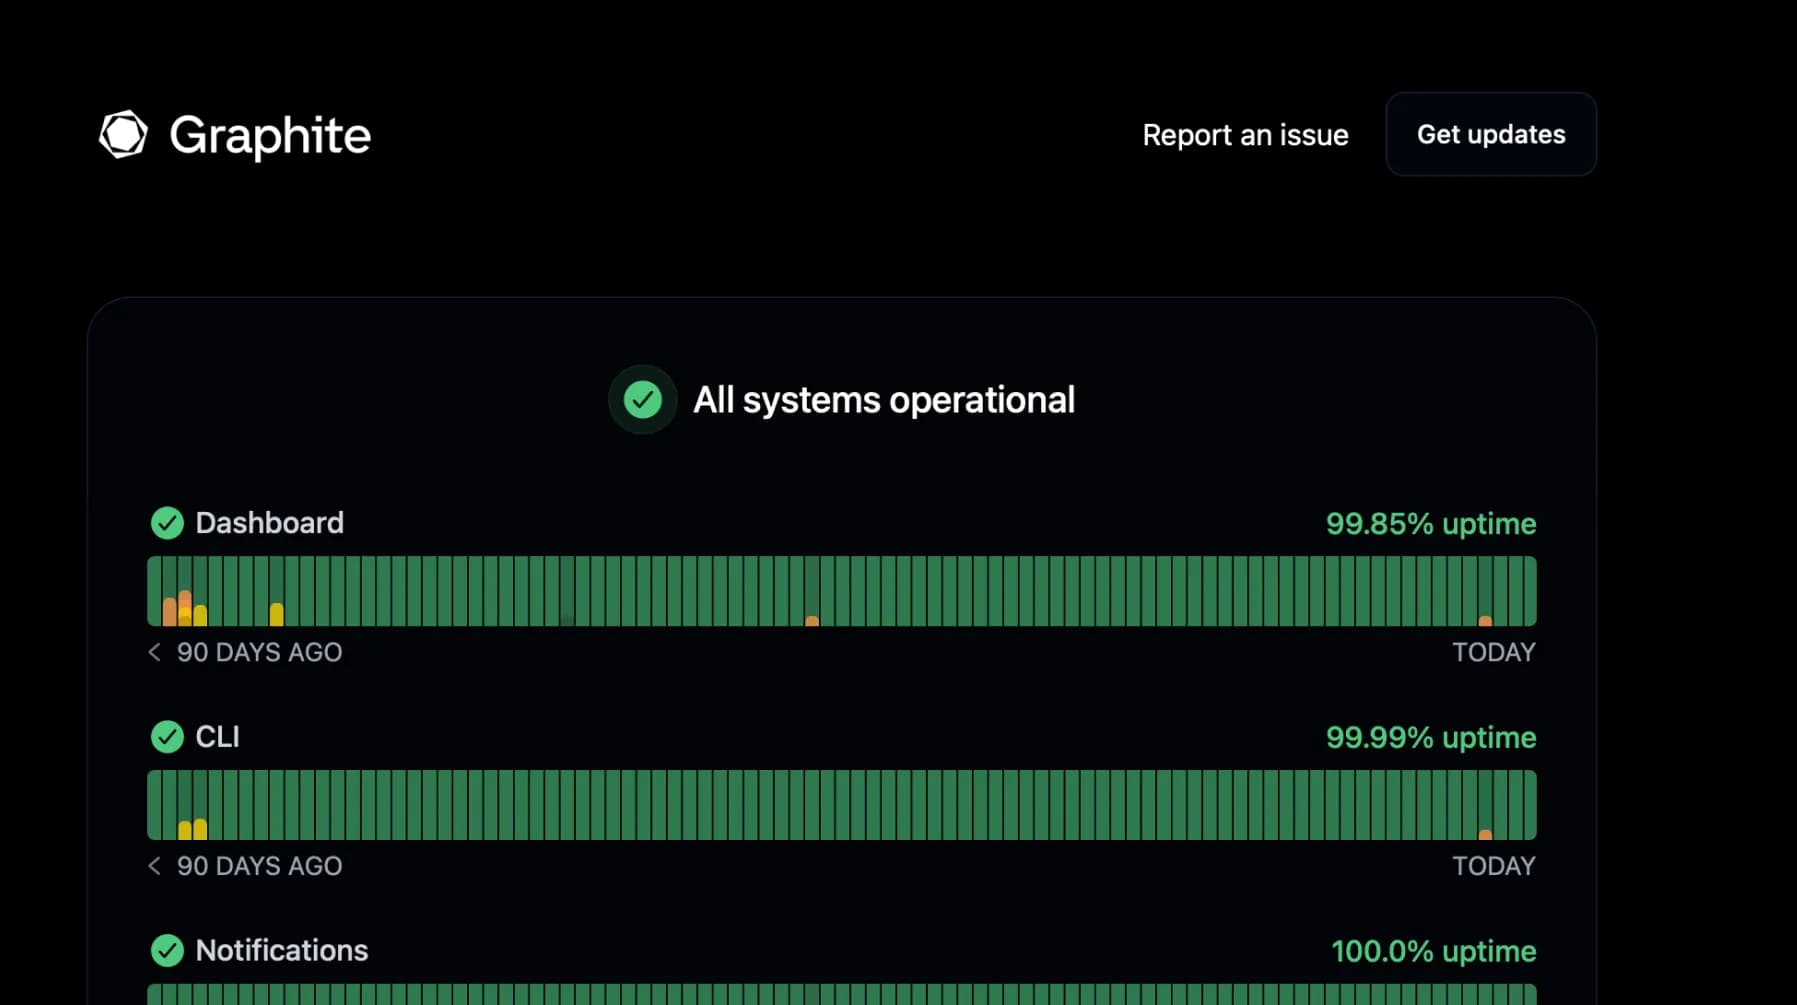Go back with chevron under Dashboard timeline
1797x1005 pixels.
coord(154,652)
